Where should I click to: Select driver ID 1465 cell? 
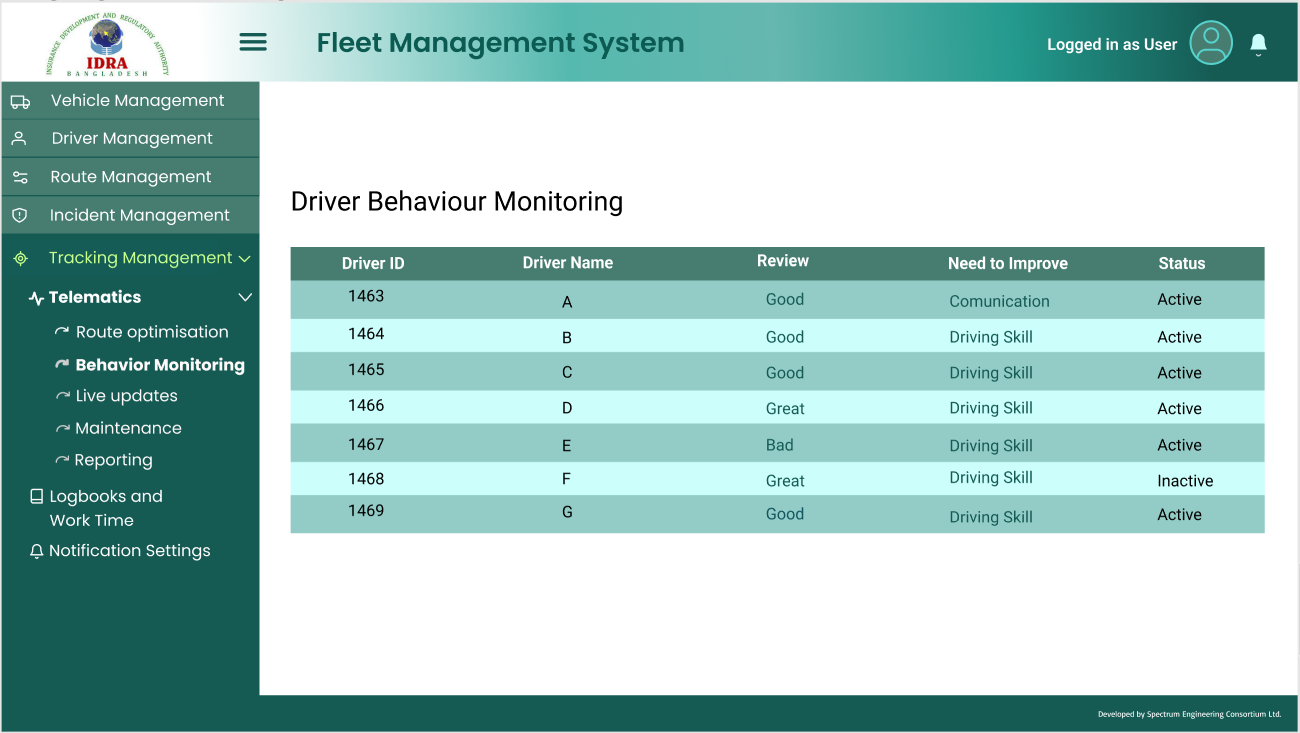[366, 370]
